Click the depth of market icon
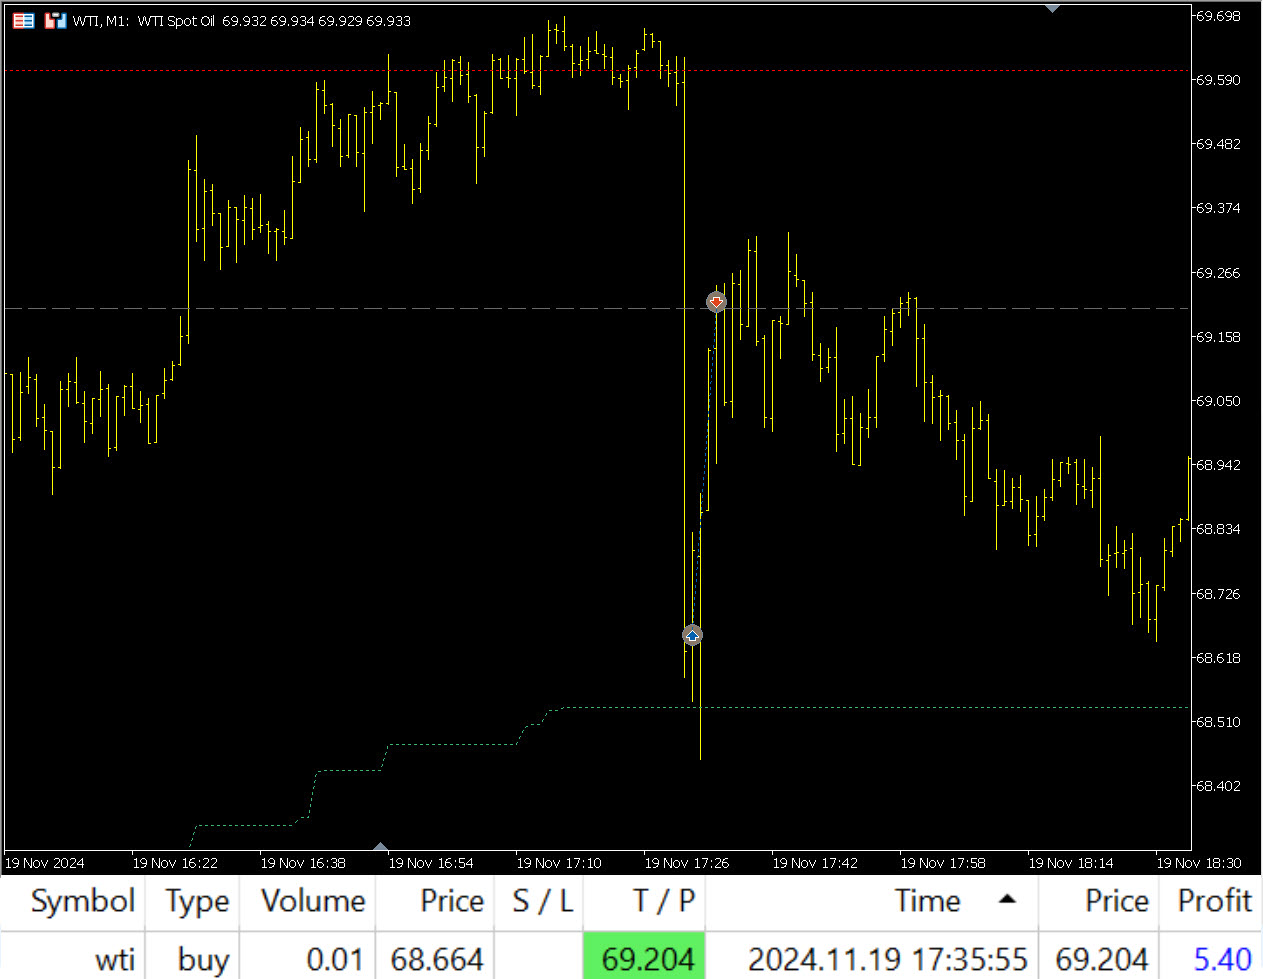1263x979 pixels. (55, 20)
